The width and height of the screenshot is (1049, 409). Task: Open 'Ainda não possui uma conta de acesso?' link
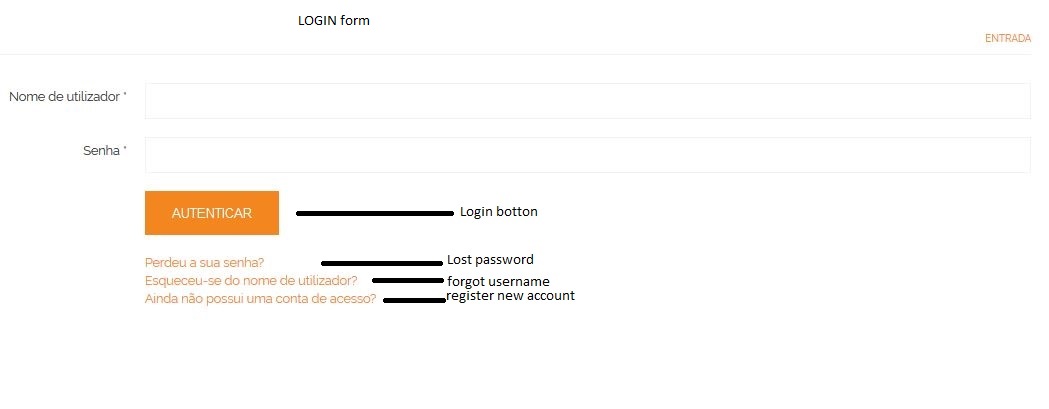[260, 299]
